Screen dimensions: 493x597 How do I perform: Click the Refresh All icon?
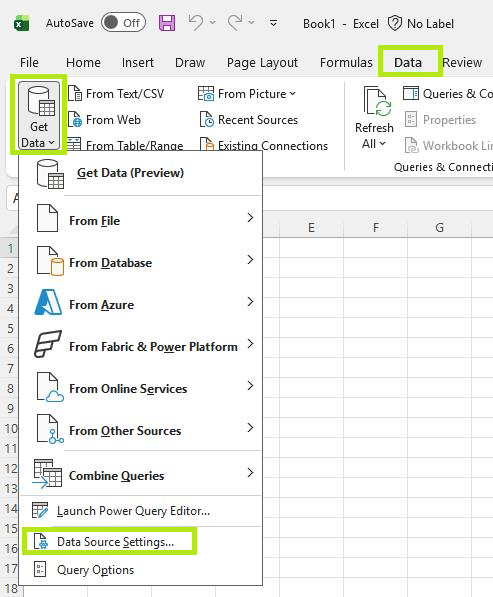(x=377, y=101)
